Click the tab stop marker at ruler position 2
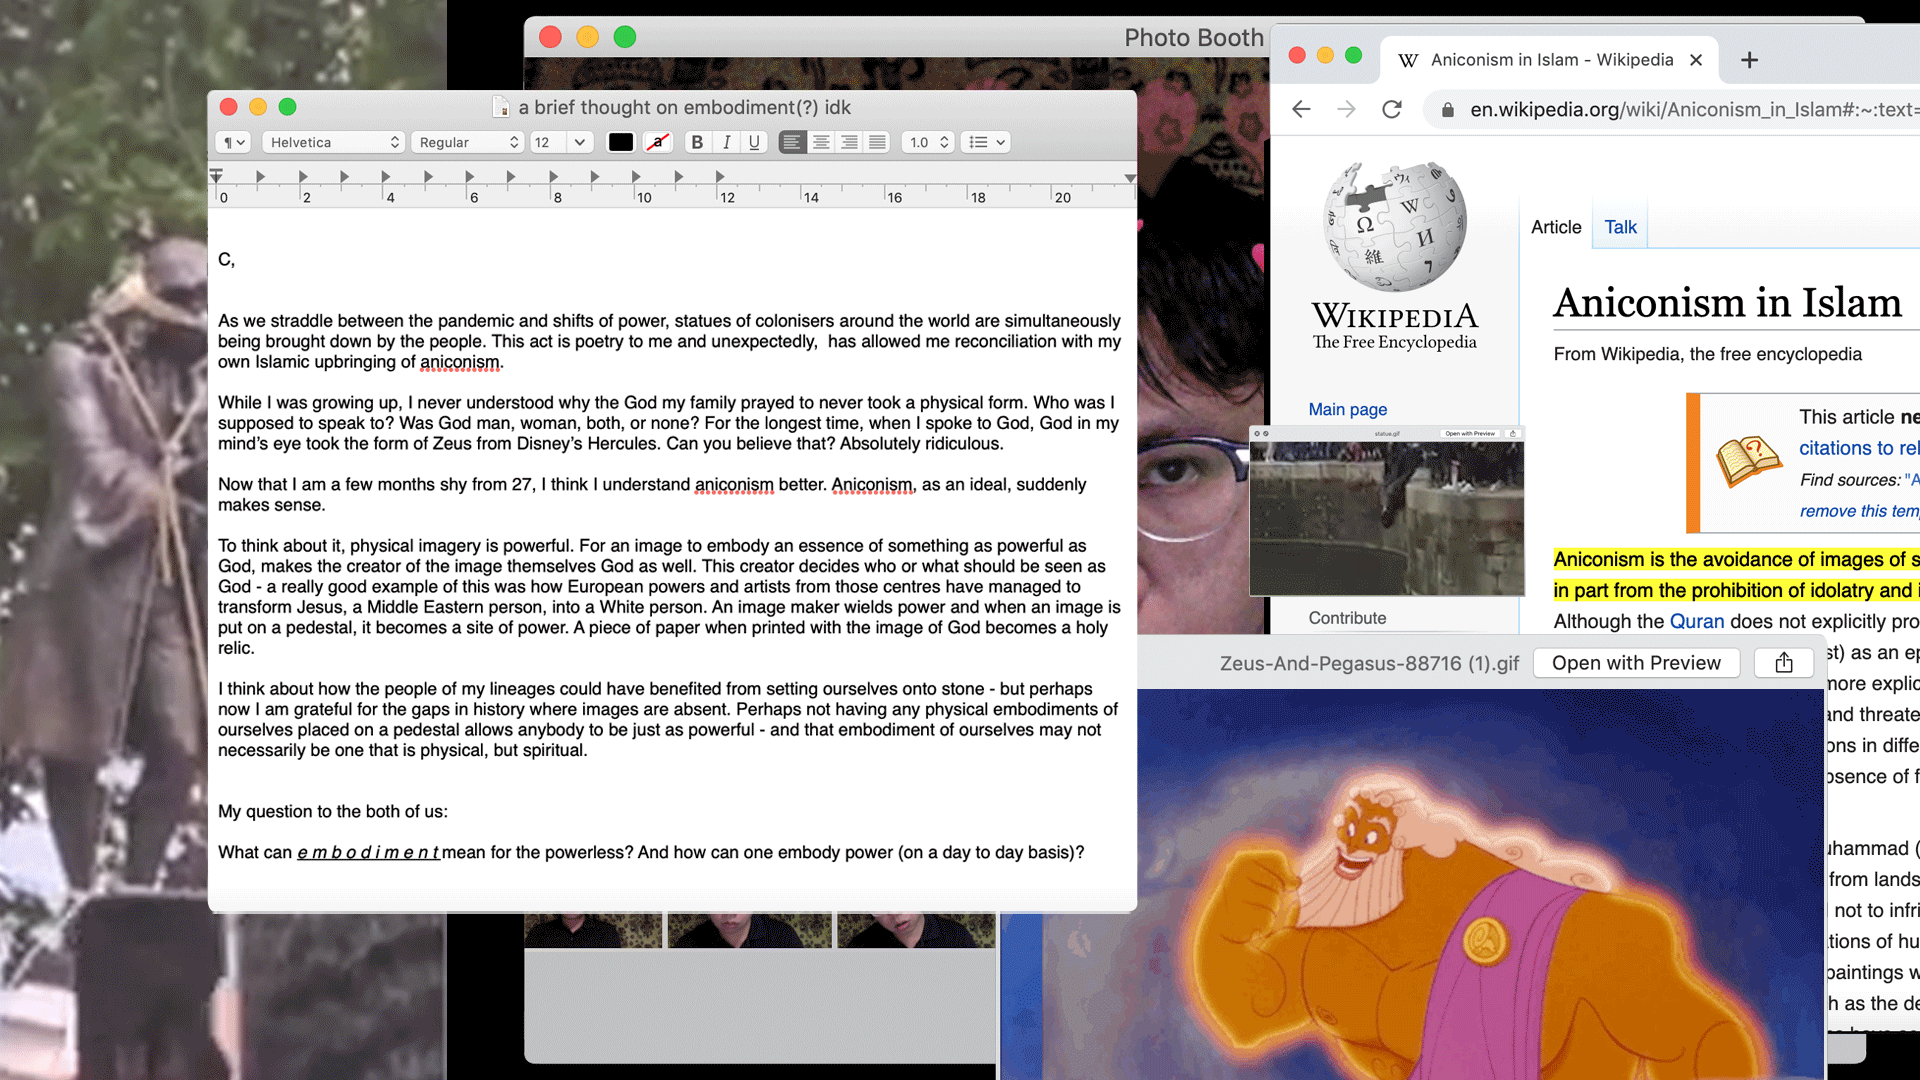Viewport: 1920px width, 1080px height. click(x=302, y=177)
